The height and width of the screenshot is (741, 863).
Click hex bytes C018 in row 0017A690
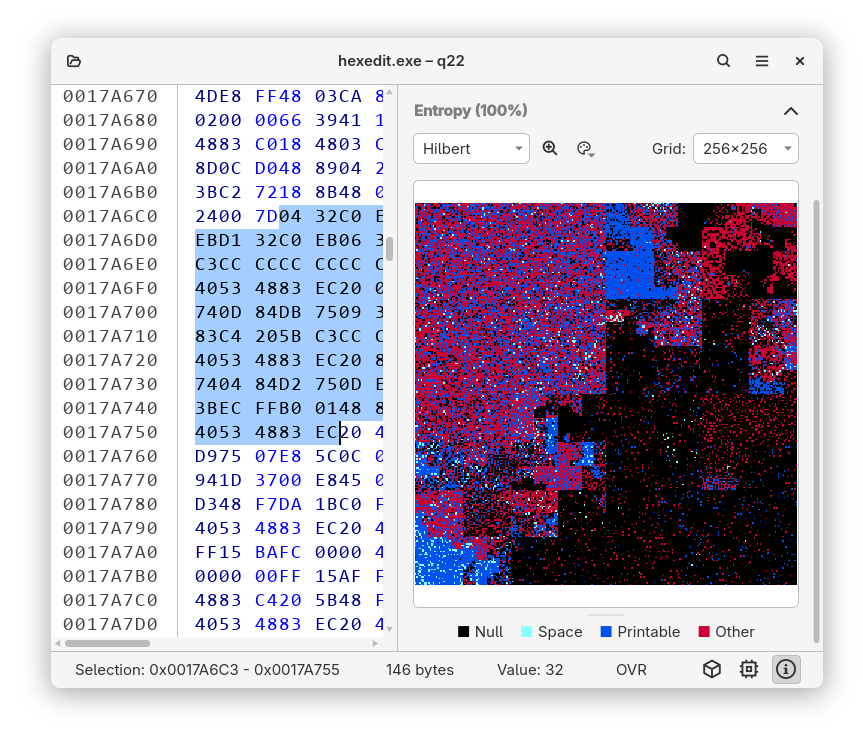tap(278, 144)
